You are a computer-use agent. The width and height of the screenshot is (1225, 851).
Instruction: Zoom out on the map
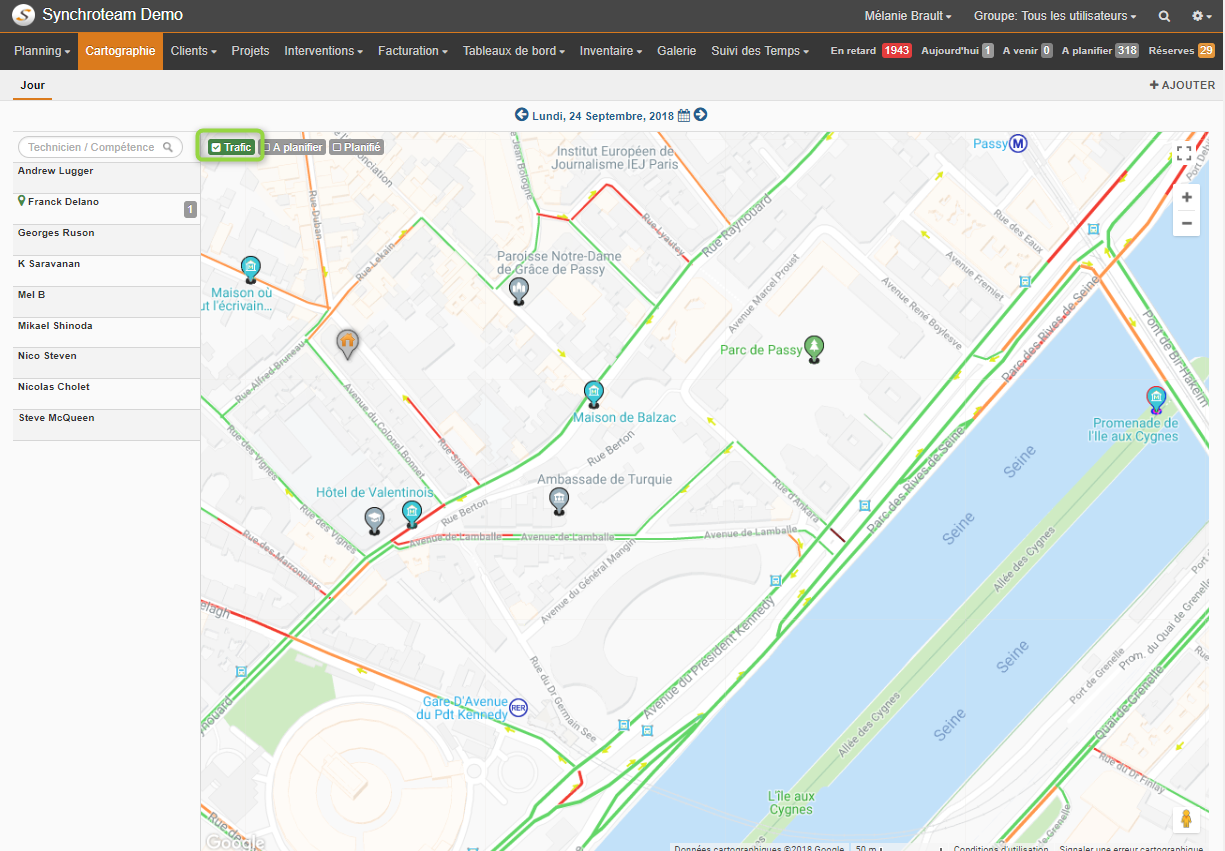1186,223
